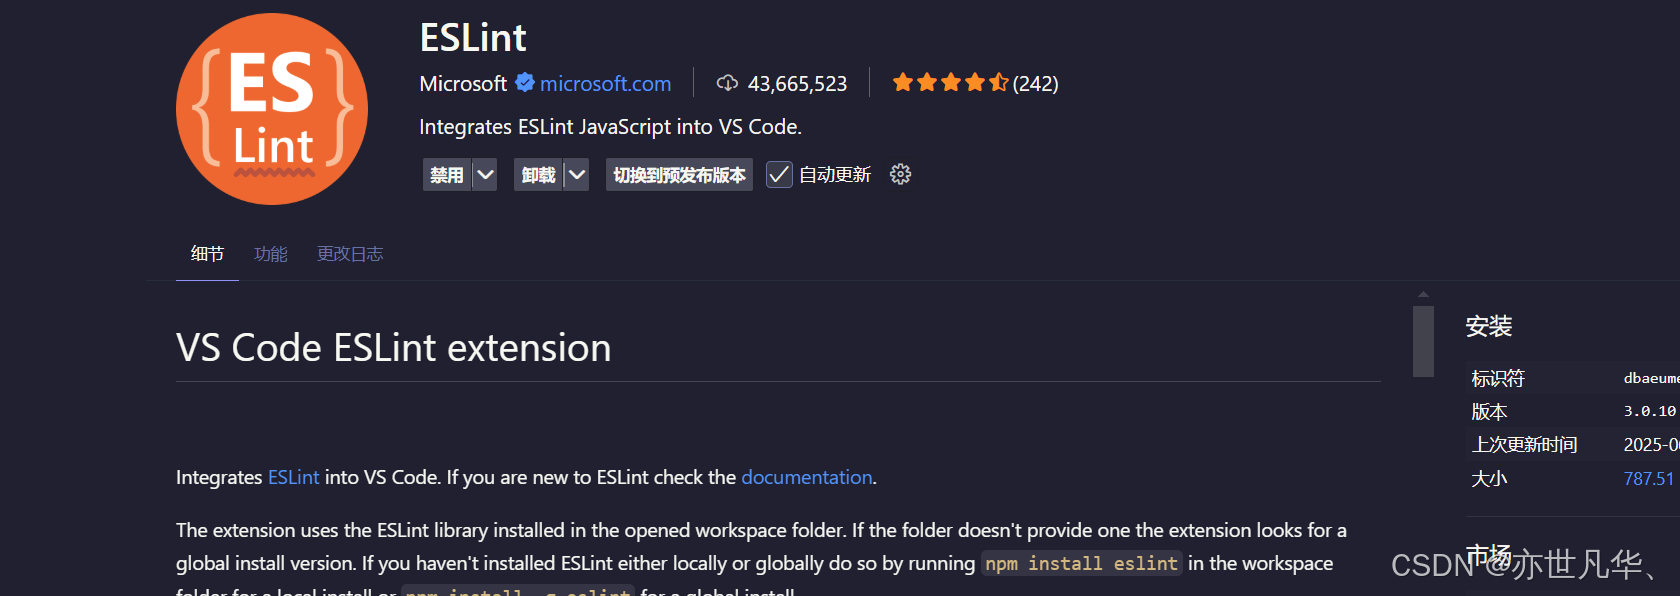Click the 标识符 row label
Screen dimensions: 1680x596
click(1498, 378)
